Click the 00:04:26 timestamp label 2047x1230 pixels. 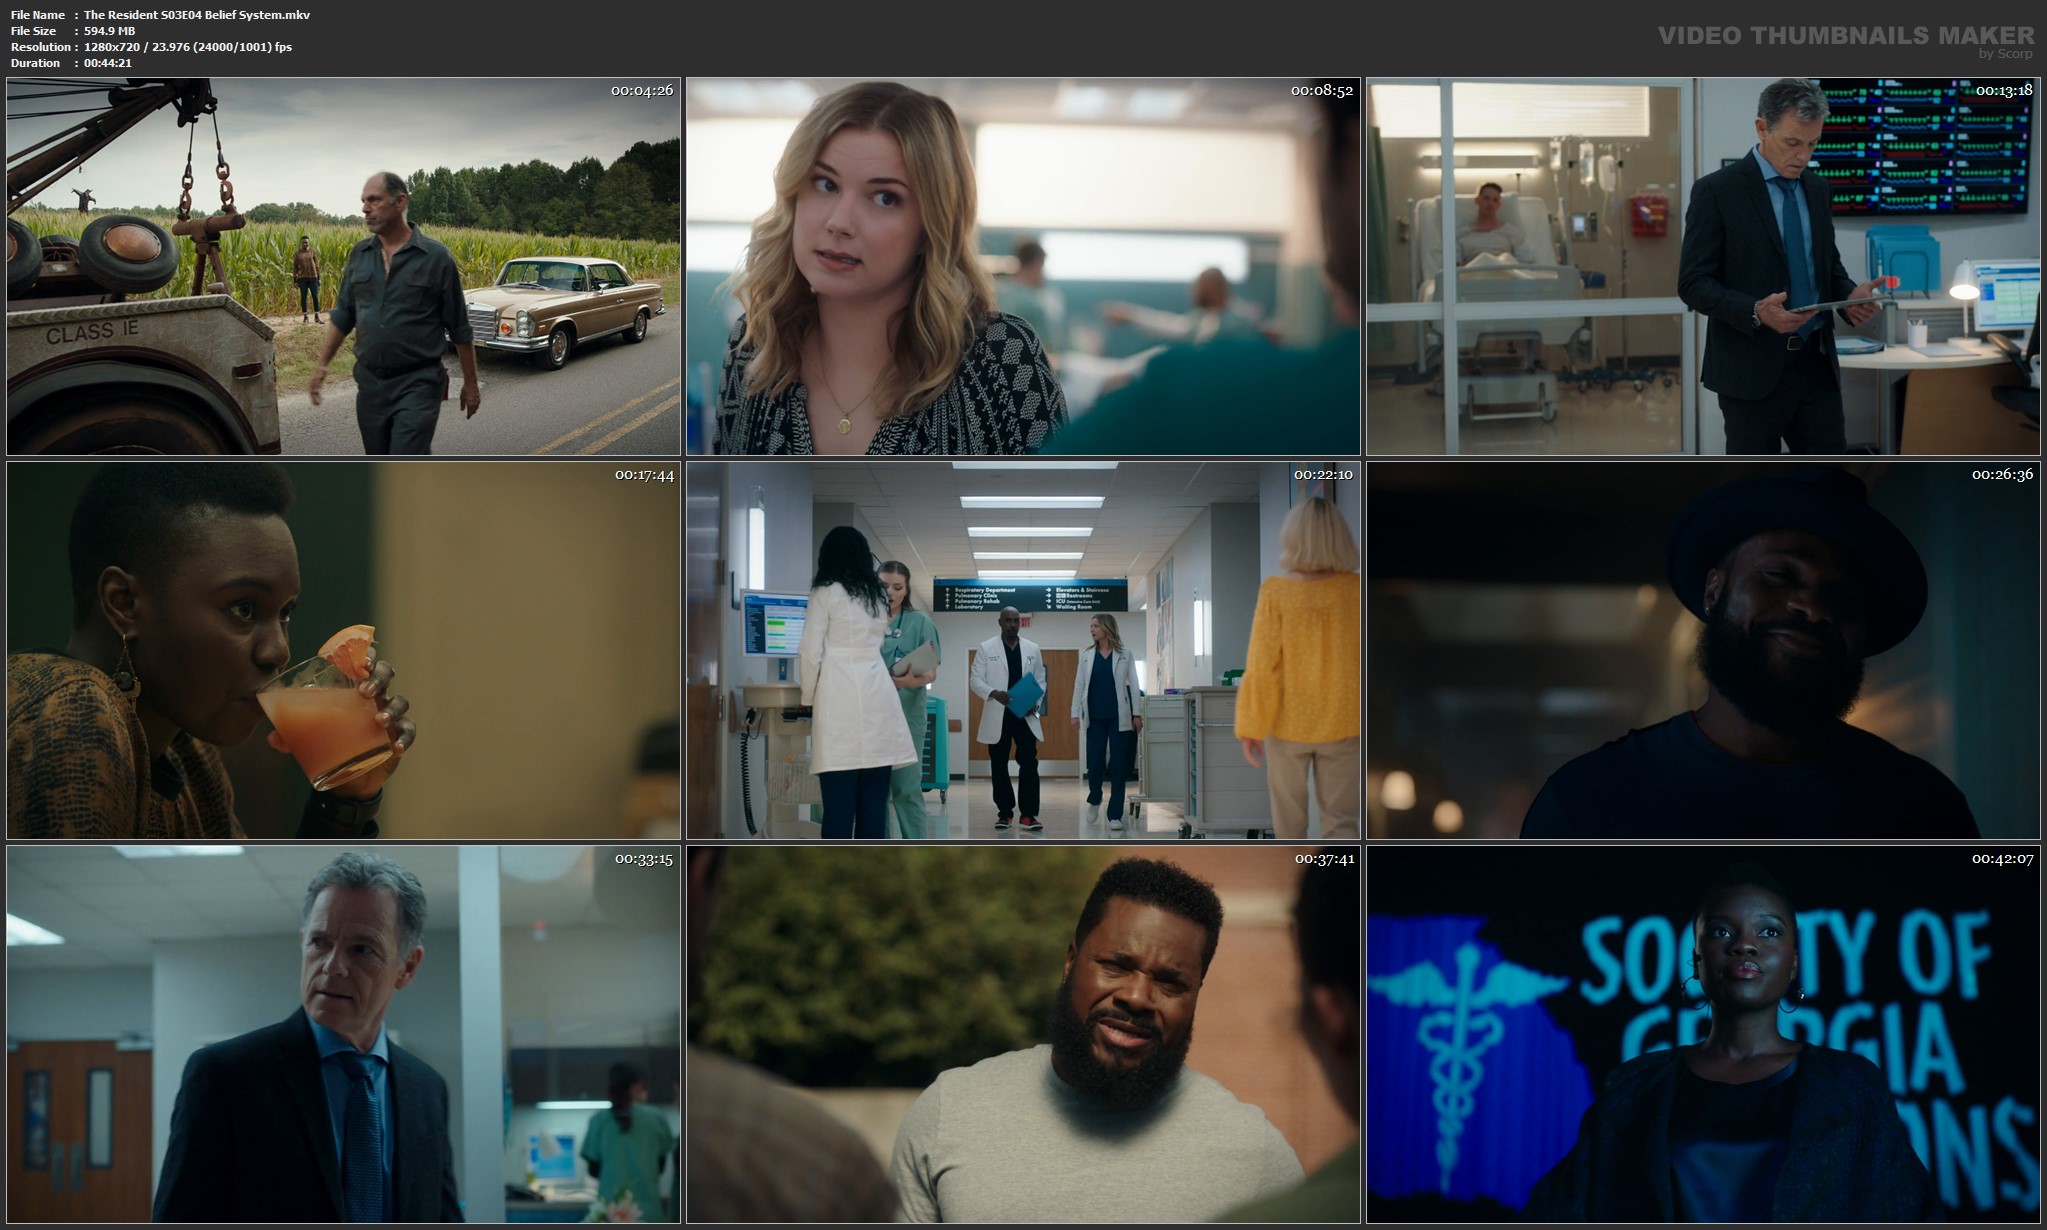pos(642,90)
